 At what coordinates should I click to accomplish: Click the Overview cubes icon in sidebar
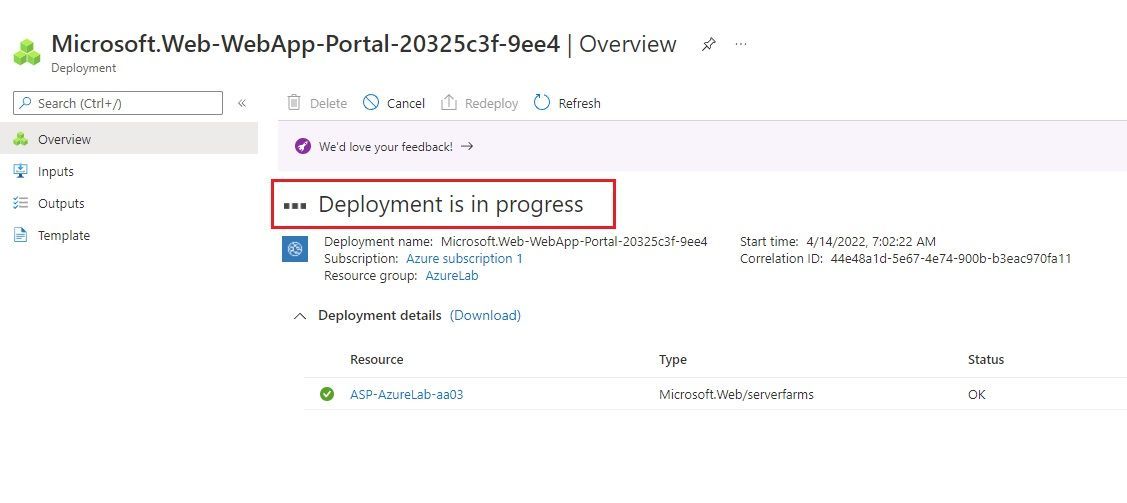point(21,139)
